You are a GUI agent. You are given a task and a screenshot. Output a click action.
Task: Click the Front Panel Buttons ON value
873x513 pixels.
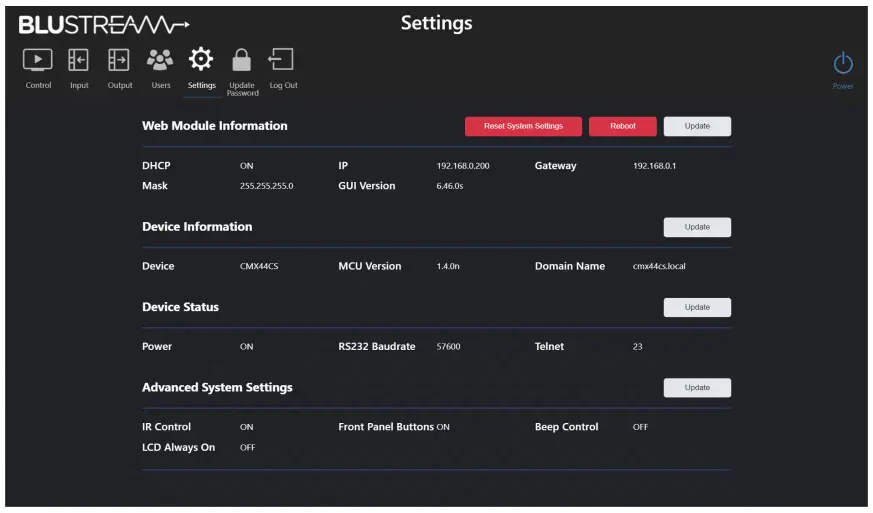443,427
